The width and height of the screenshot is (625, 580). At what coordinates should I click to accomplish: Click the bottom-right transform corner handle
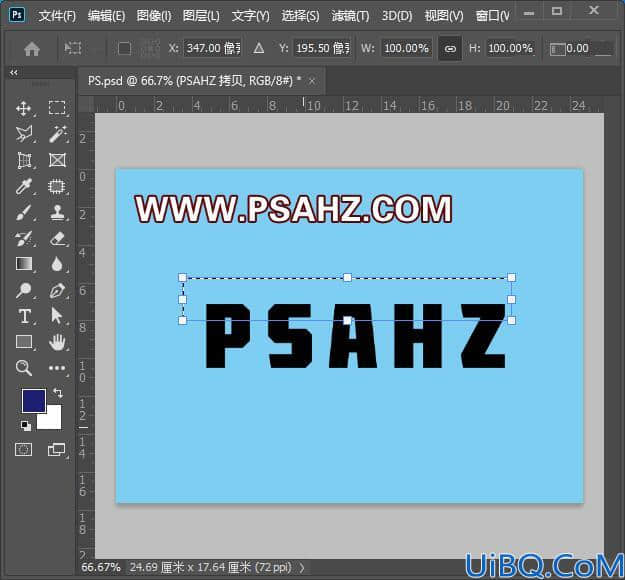click(511, 320)
